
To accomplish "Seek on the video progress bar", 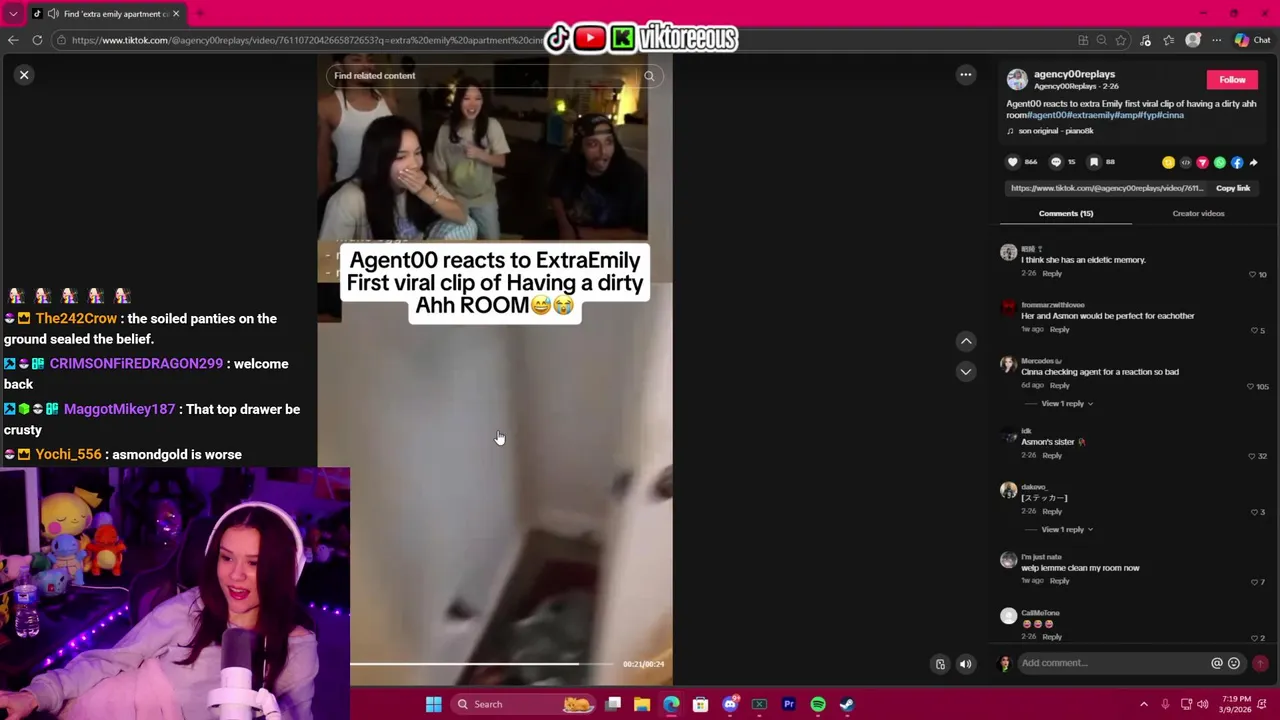I will (481, 664).
